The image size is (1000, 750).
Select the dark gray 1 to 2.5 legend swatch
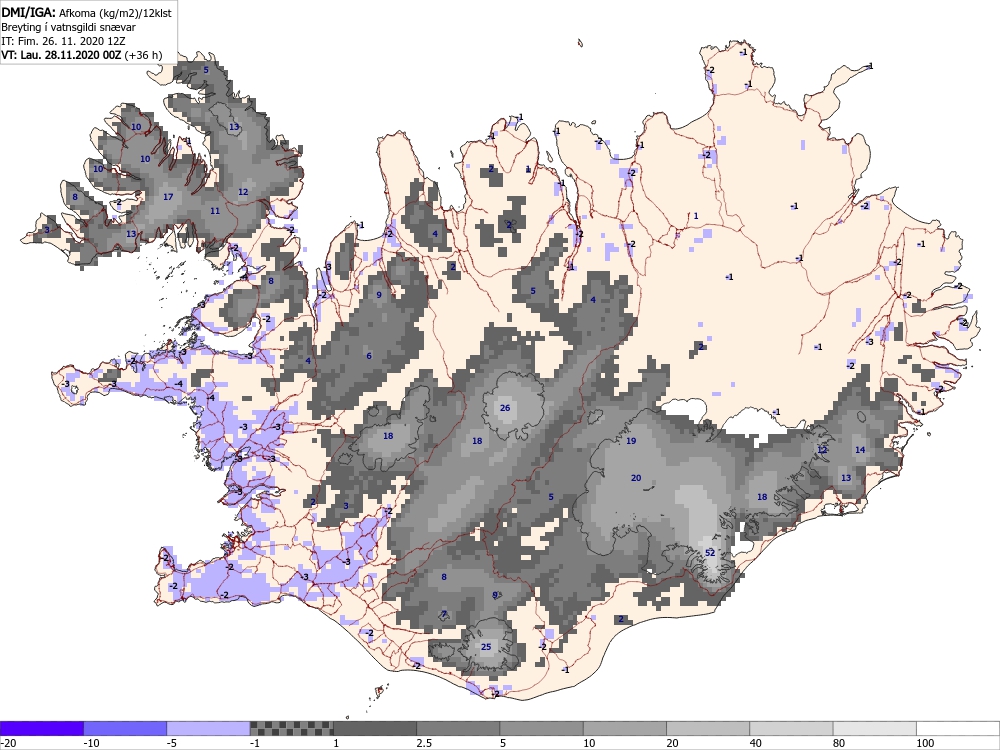click(x=375, y=728)
